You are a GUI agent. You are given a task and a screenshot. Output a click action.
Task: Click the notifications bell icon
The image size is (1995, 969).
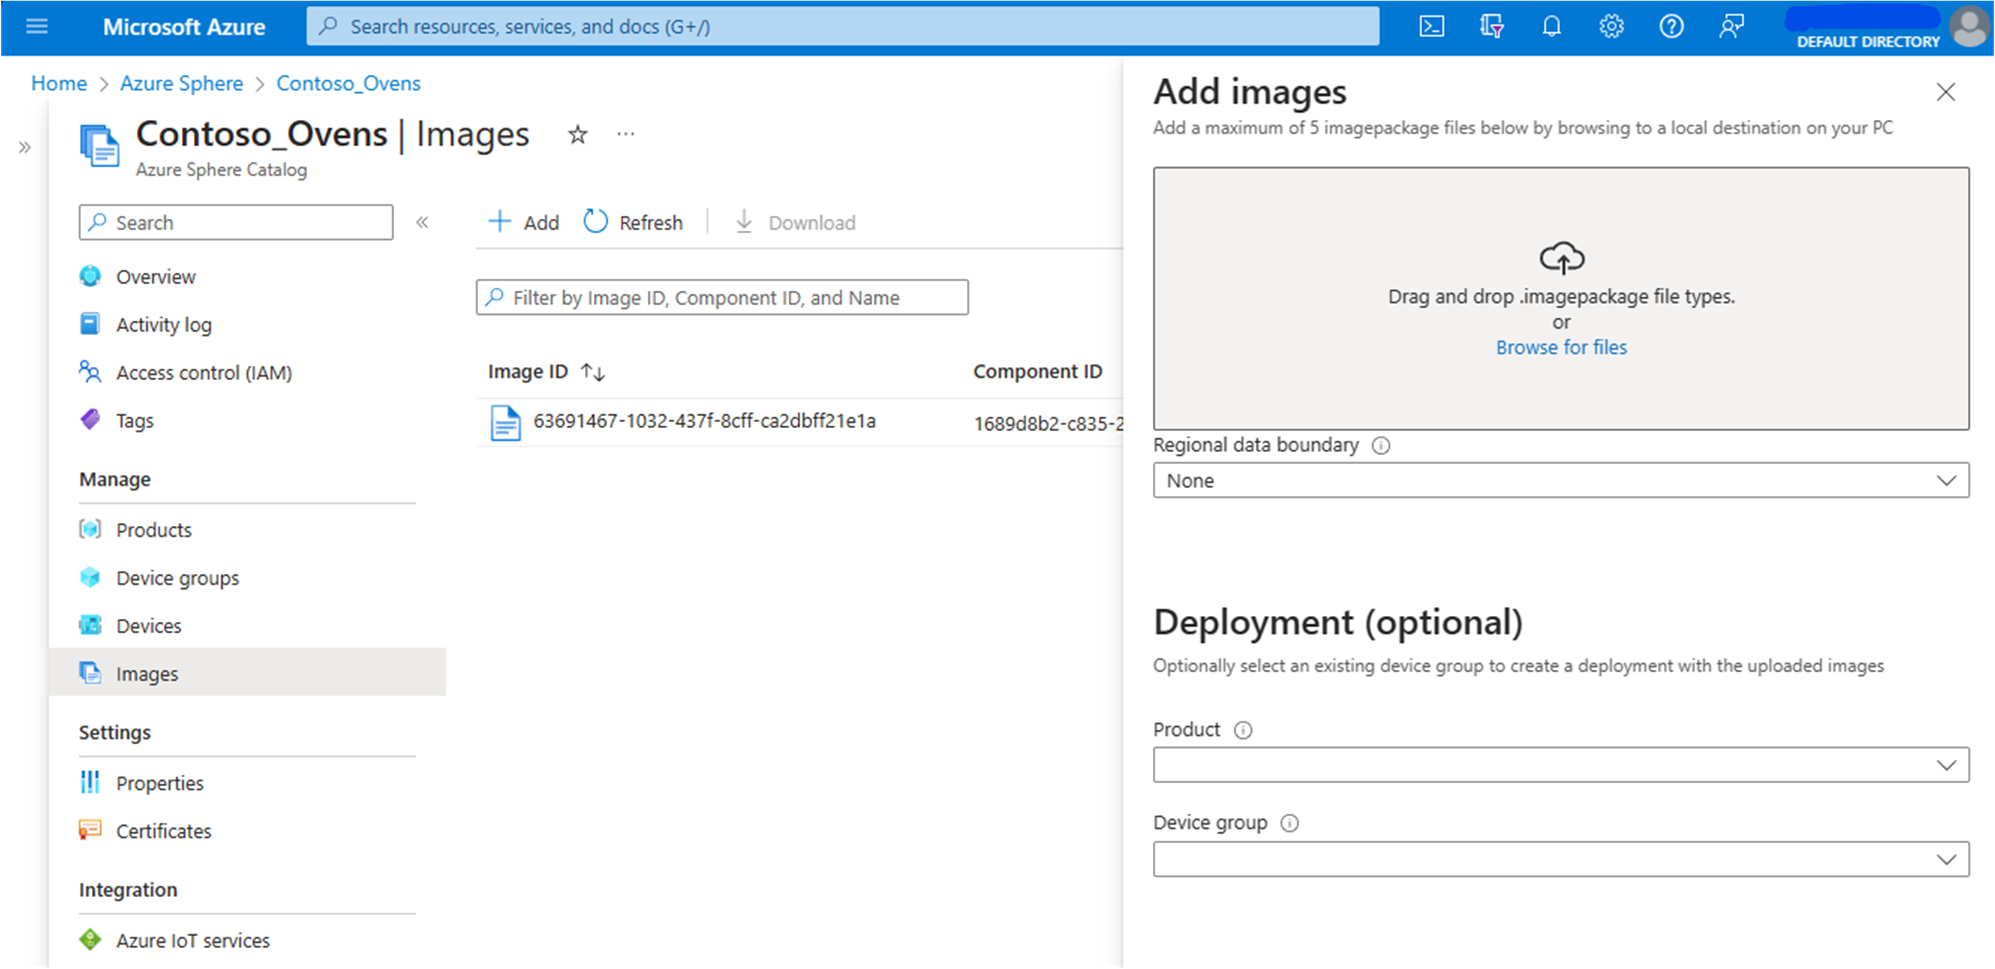[x=1551, y=26]
